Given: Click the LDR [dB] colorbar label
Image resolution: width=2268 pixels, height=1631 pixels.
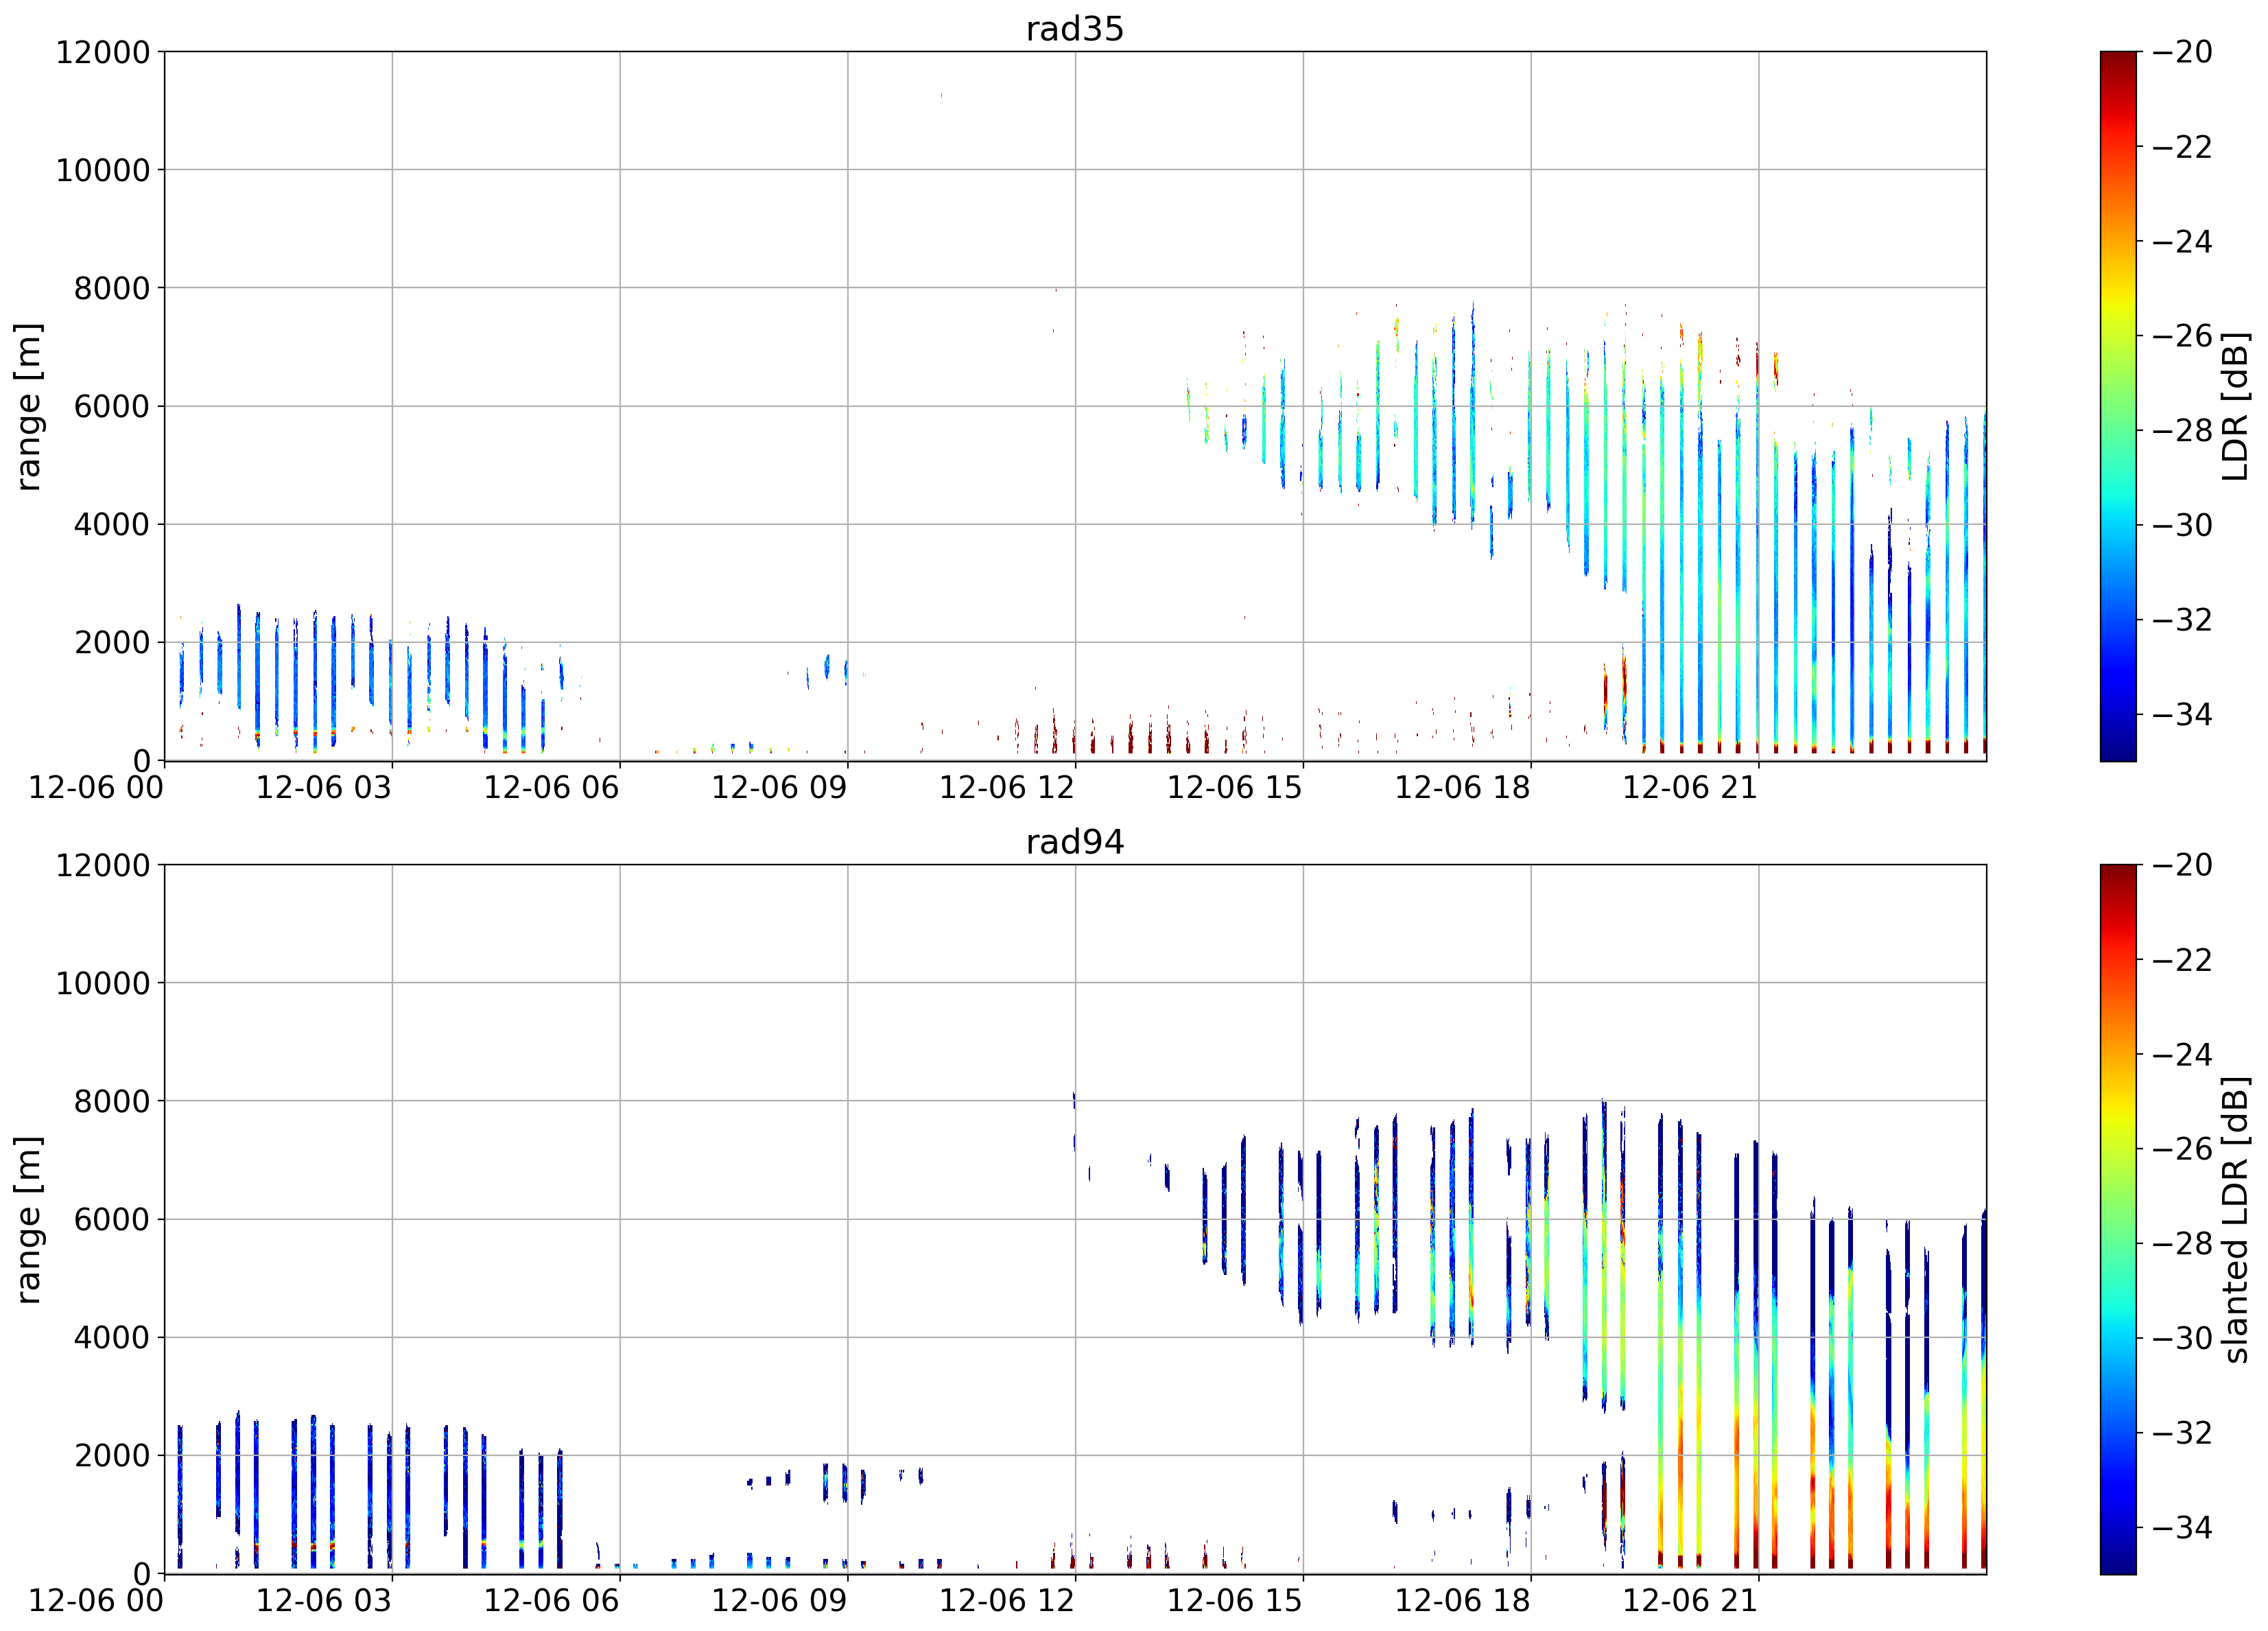Looking at the screenshot, I should [x=2235, y=406].
